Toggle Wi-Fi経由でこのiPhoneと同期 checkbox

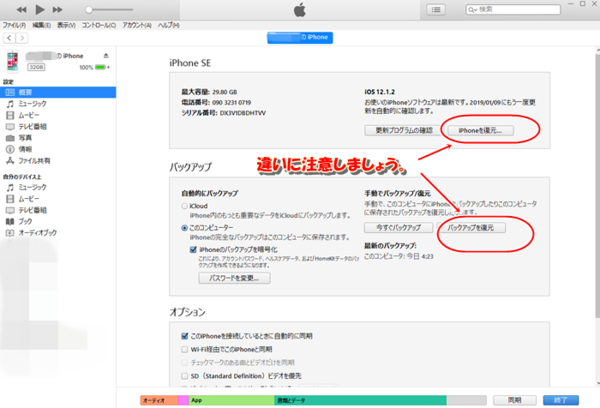coord(185,349)
